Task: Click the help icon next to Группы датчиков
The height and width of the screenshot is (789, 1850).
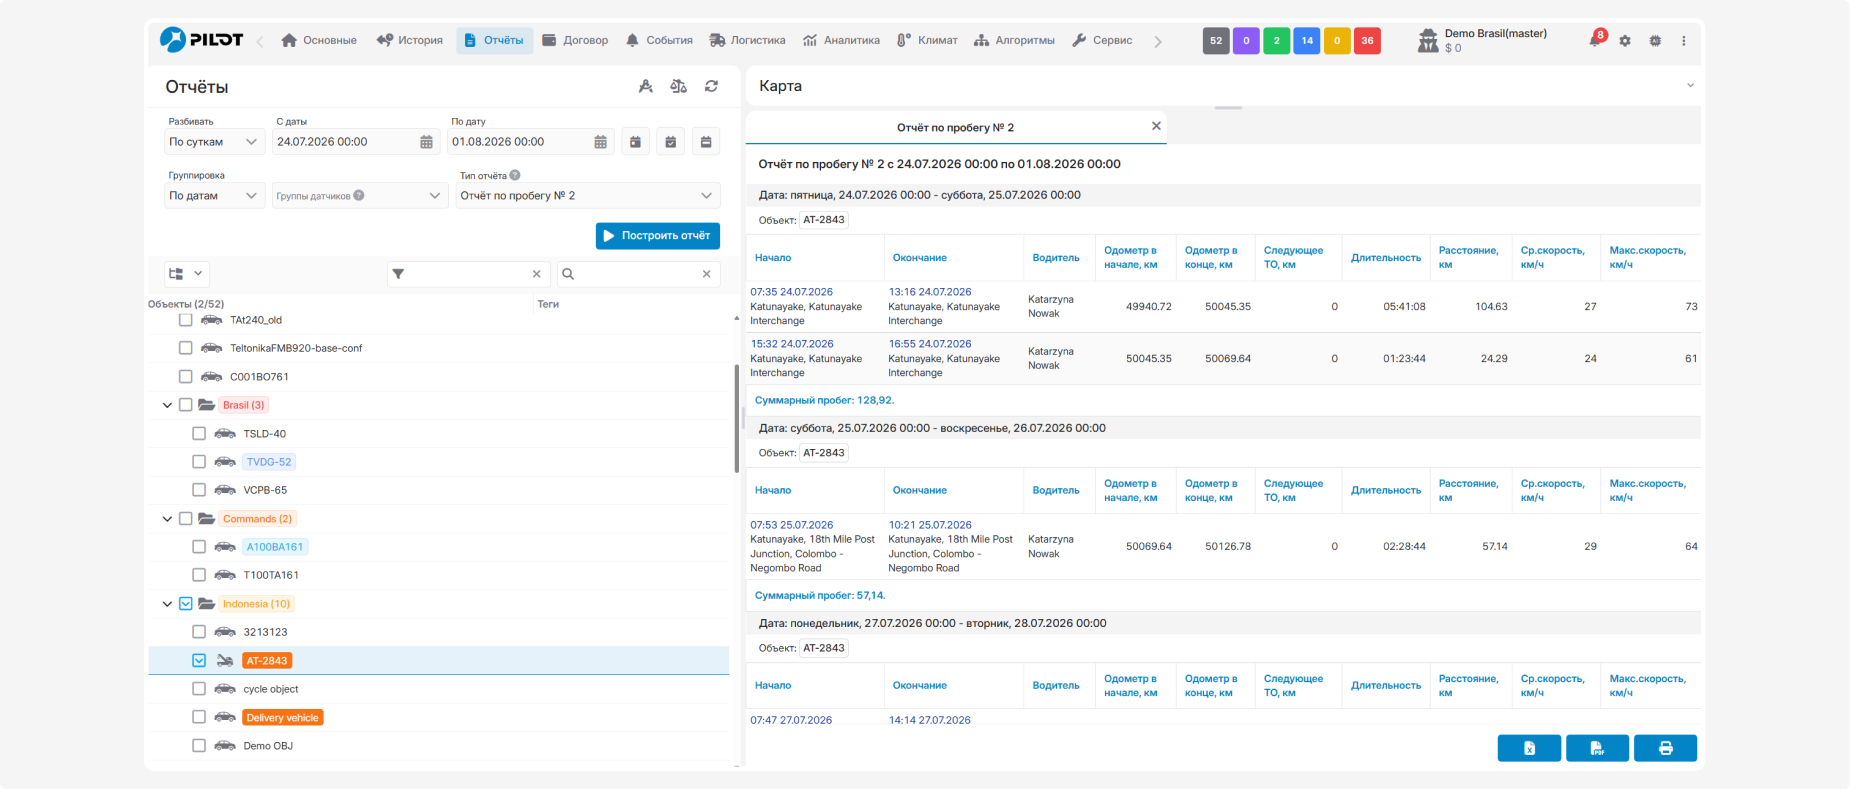Action: (x=359, y=195)
